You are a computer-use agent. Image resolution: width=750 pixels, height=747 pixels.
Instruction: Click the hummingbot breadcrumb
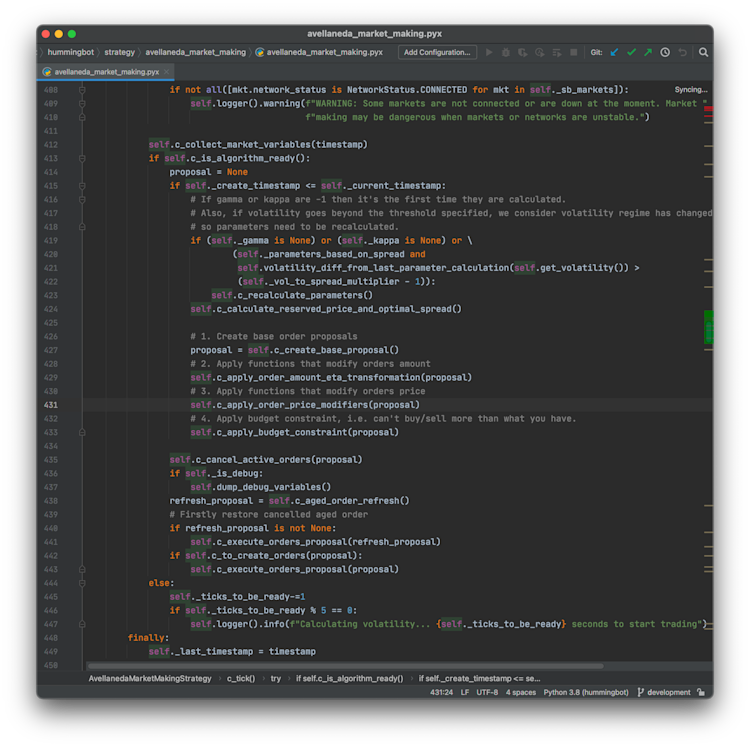71,52
